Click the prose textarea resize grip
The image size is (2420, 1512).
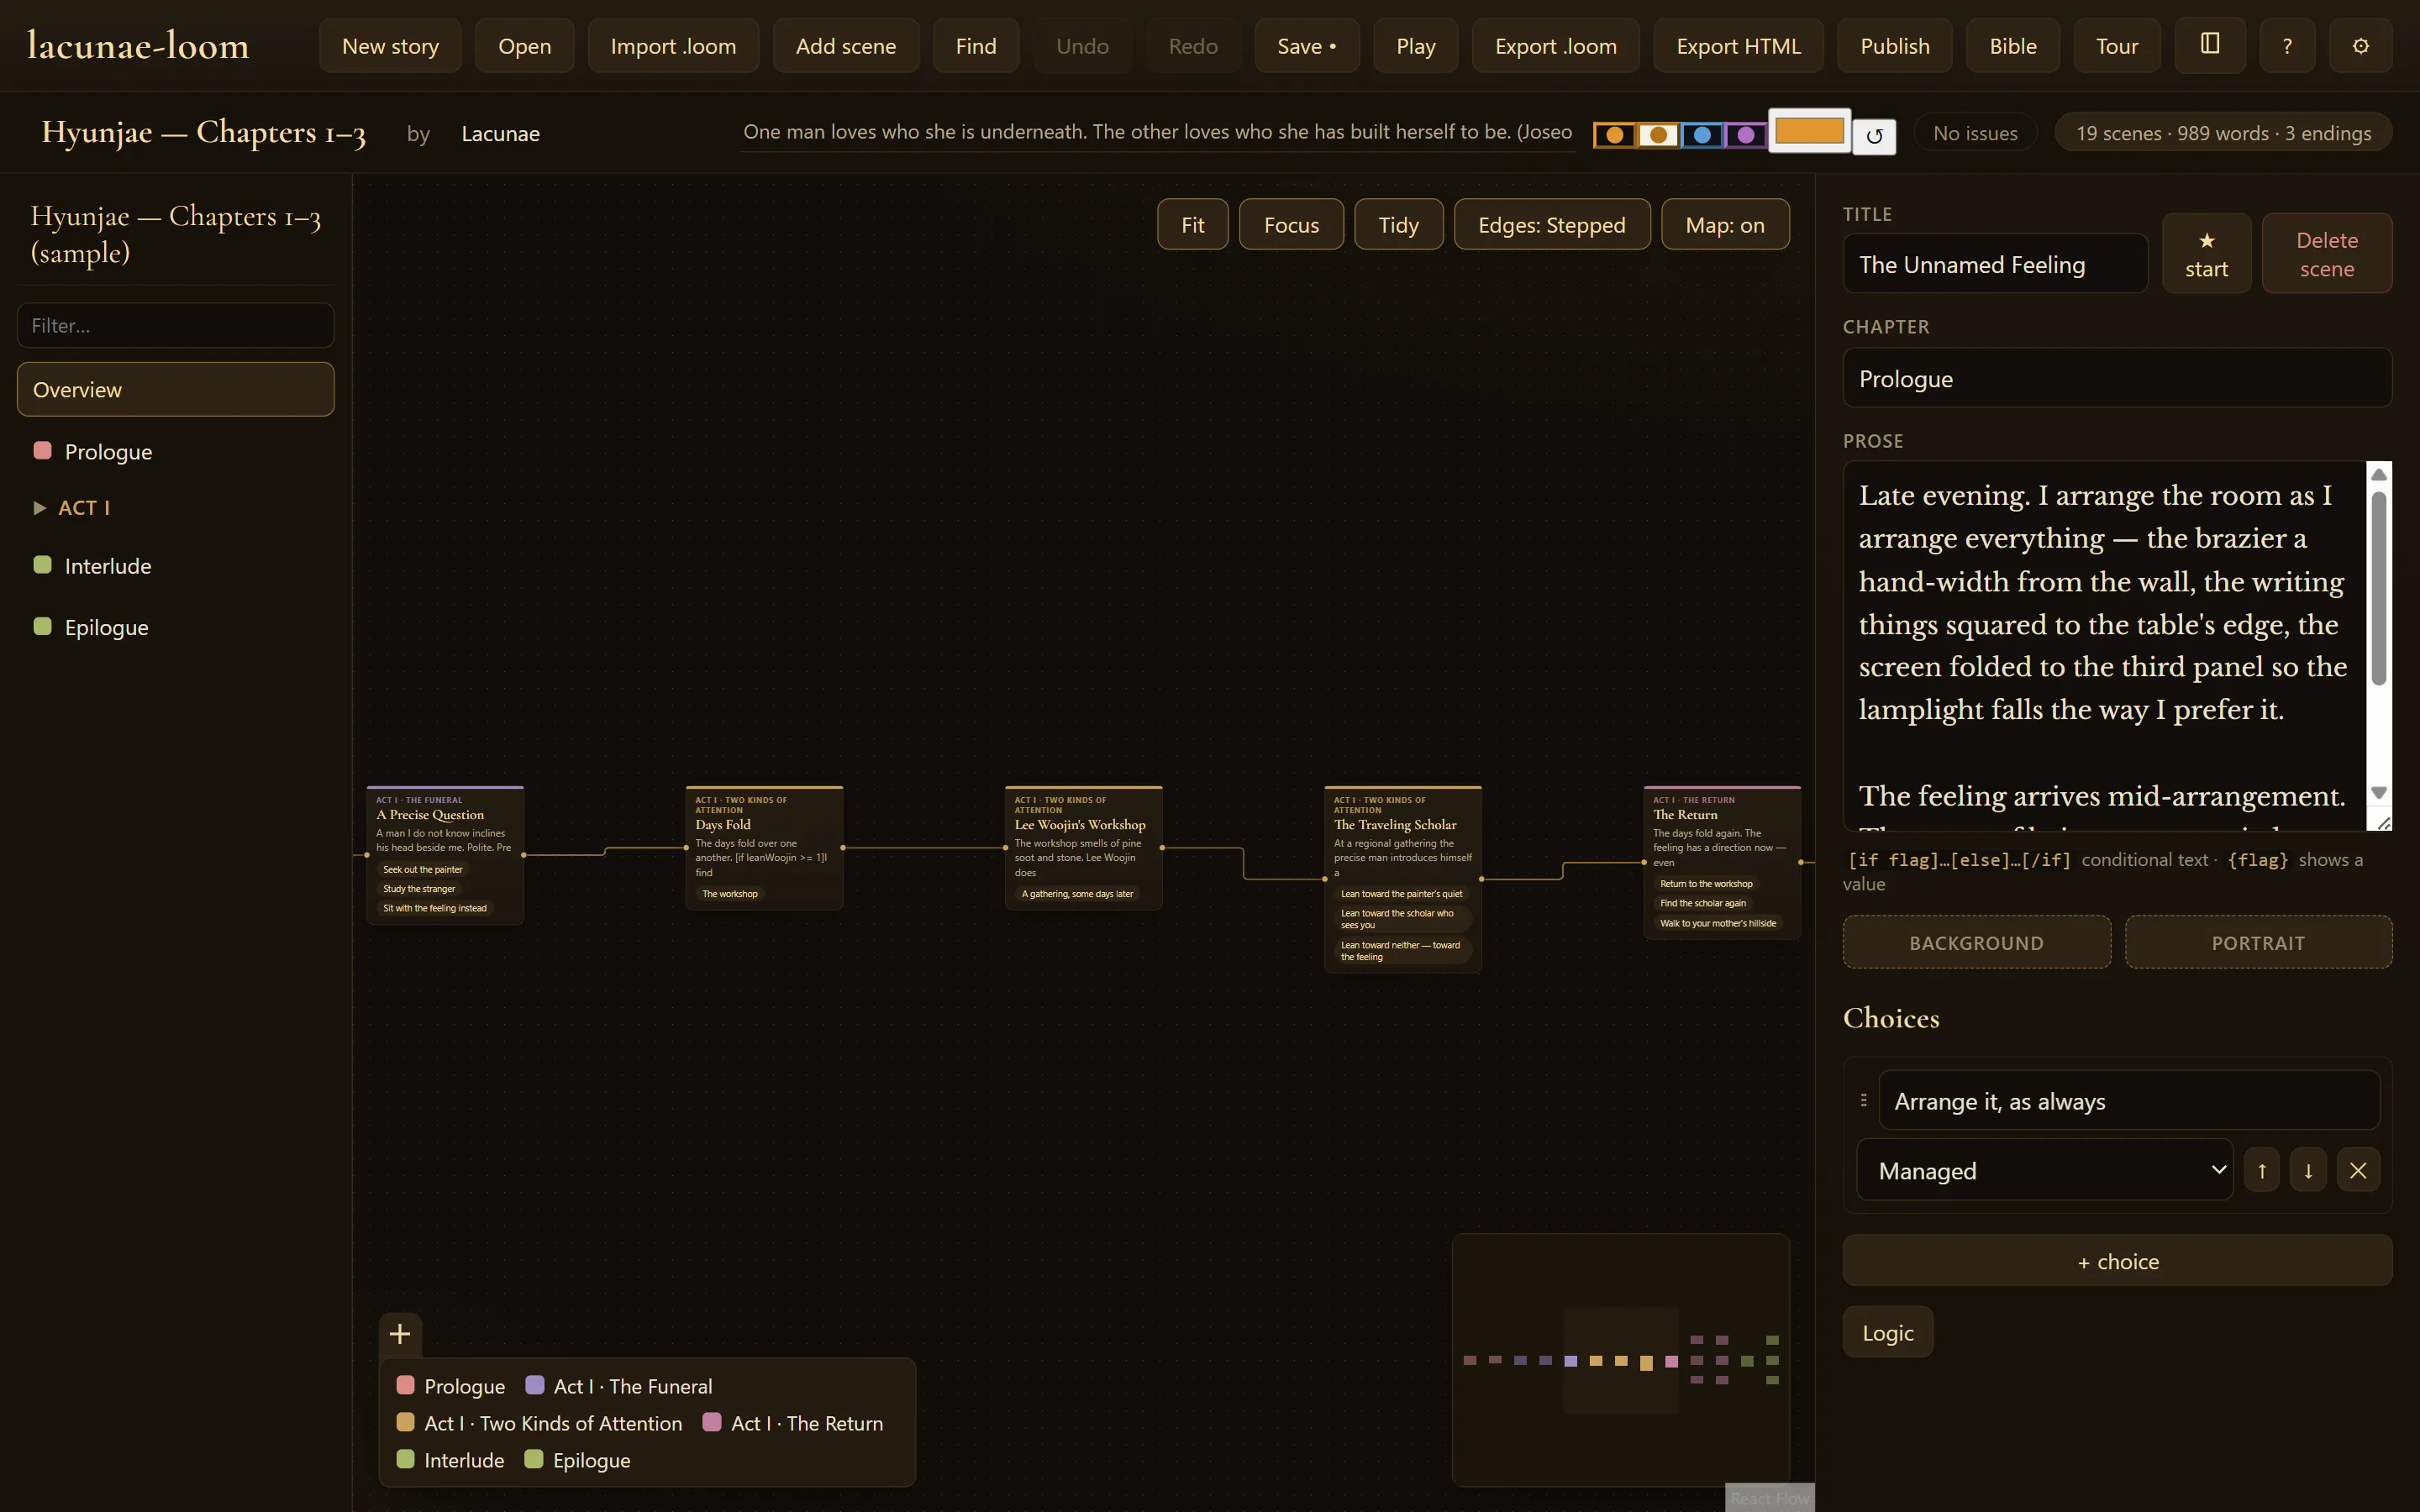[x=2383, y=822]
